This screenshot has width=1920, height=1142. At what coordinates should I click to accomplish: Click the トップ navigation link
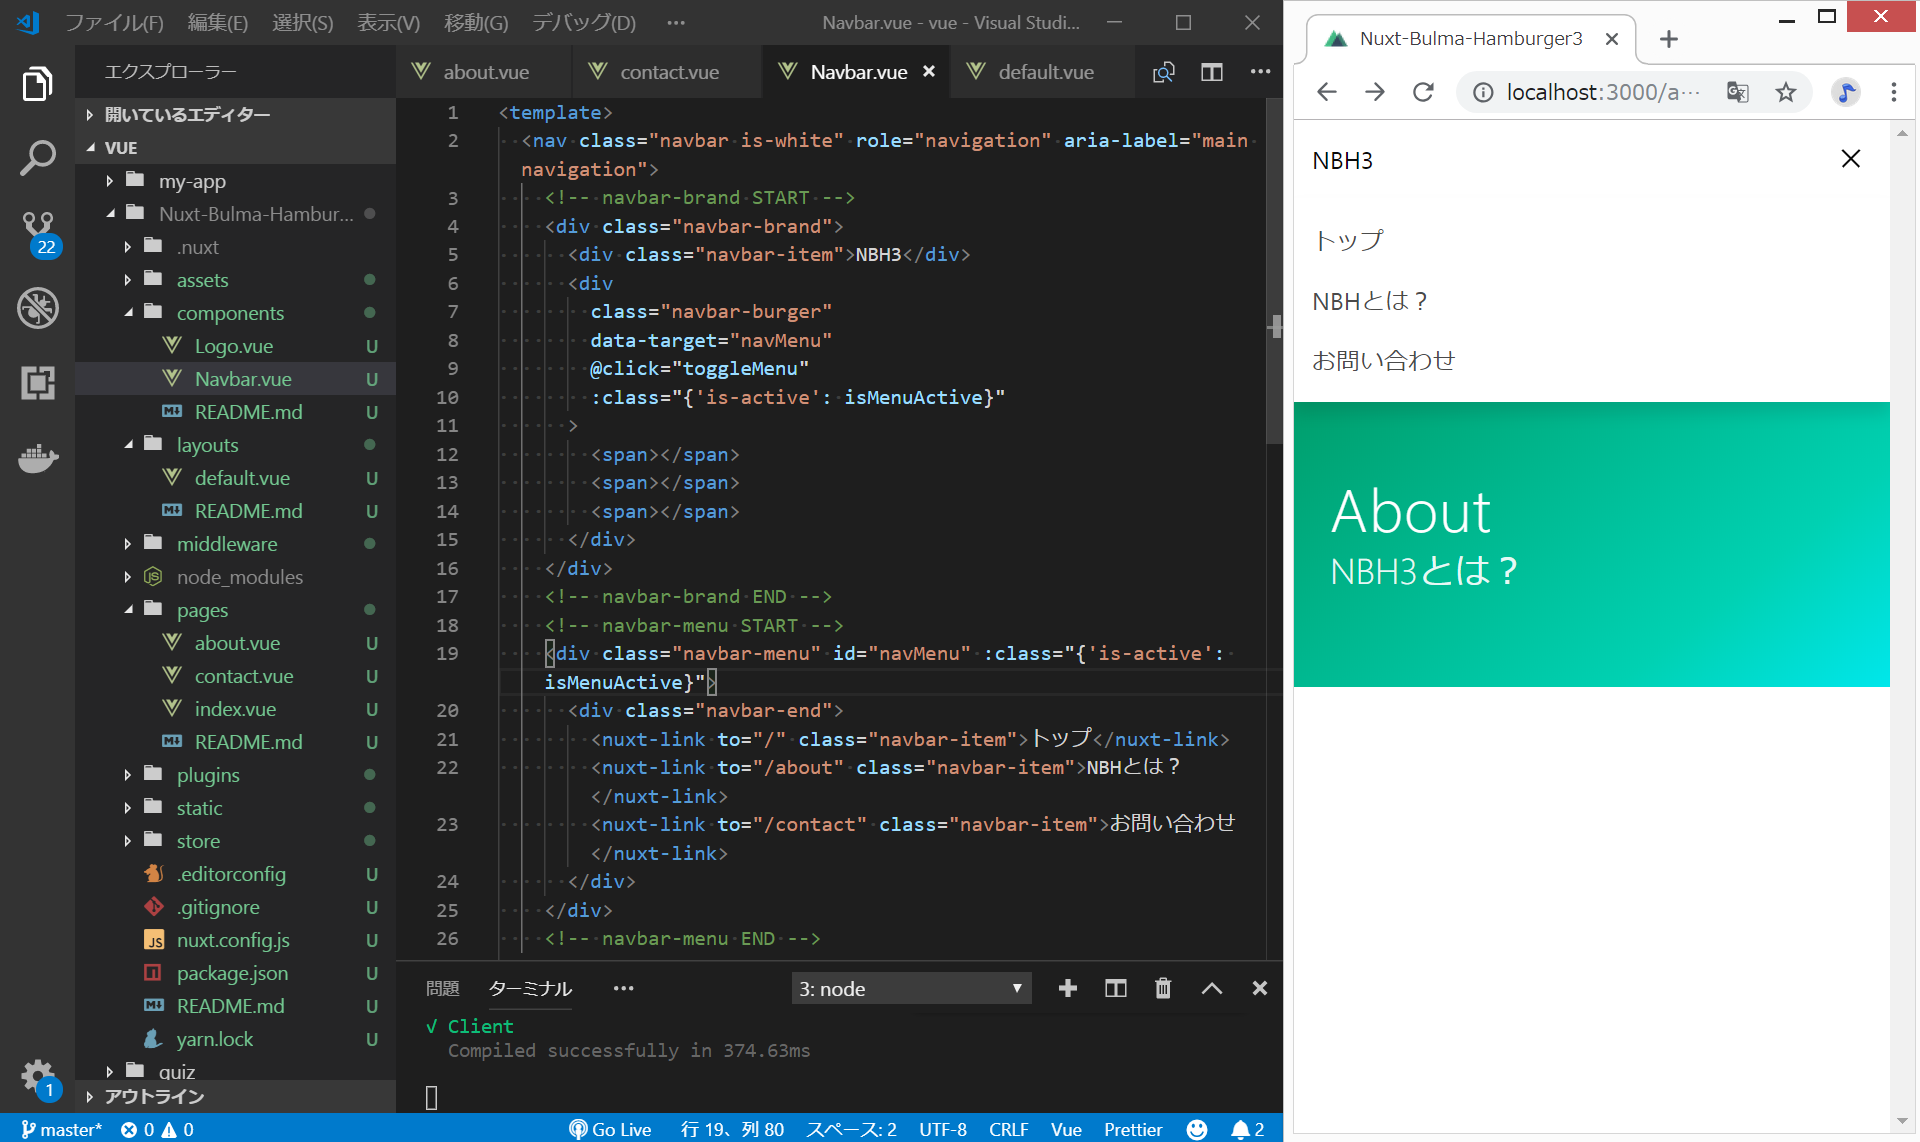coord(1348,241)
